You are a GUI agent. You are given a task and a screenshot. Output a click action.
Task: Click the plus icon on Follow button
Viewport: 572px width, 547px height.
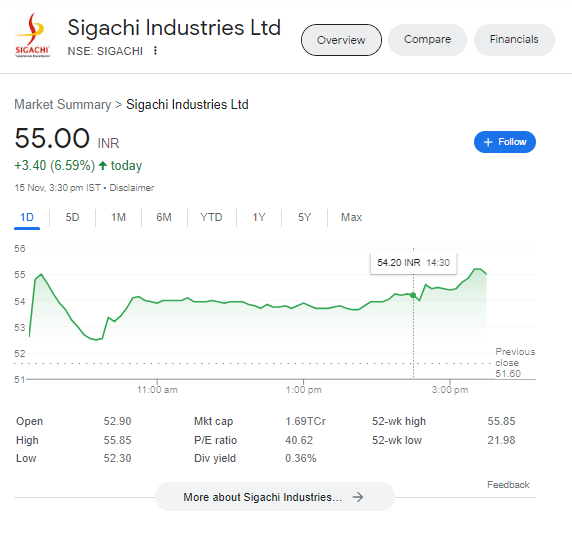coord(488,142)
